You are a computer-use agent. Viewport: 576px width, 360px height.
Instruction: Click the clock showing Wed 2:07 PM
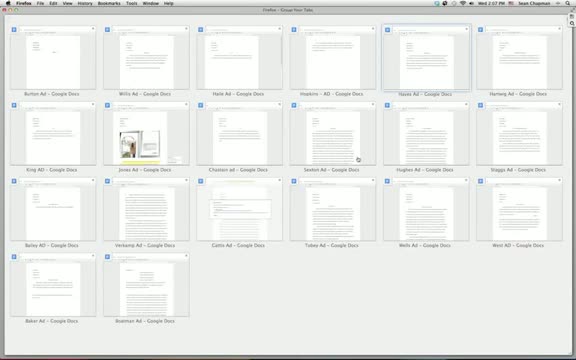(491, 3)
